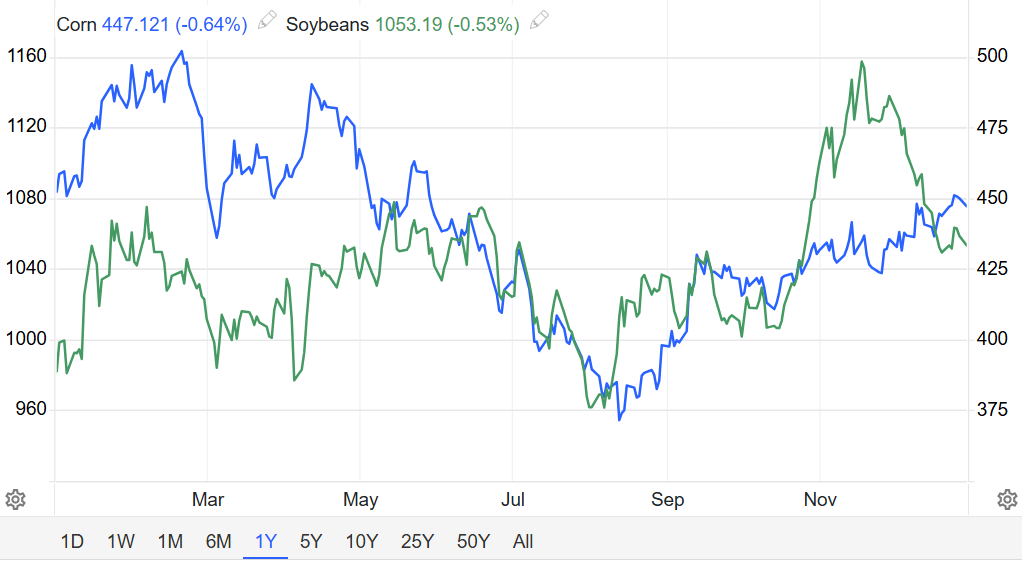Click the Soybeans series label
This screenshot has width=1022, height=566.
[x=328, y=24]
